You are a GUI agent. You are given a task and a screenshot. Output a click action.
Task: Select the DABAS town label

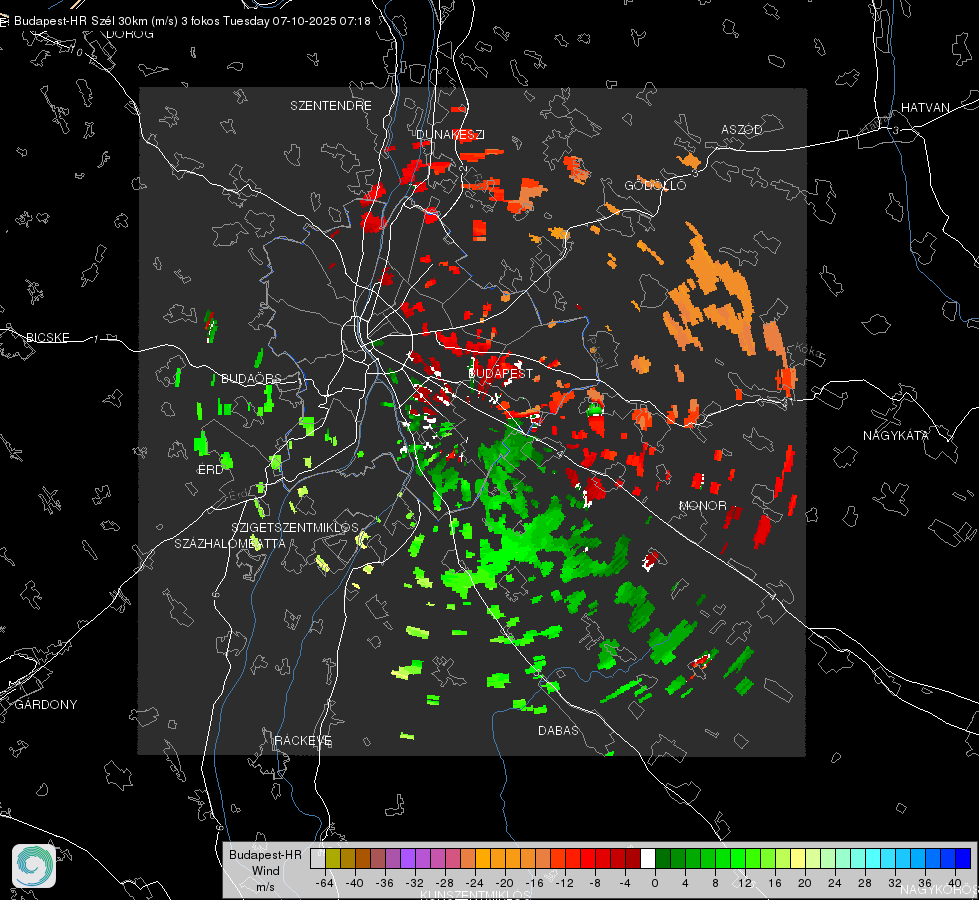[x=558, y=730]
